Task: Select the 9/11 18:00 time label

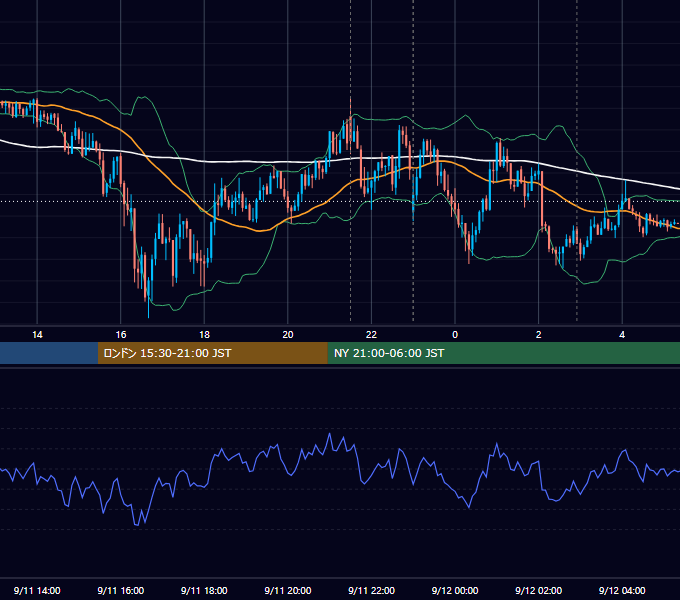Action: pos(204,590)
